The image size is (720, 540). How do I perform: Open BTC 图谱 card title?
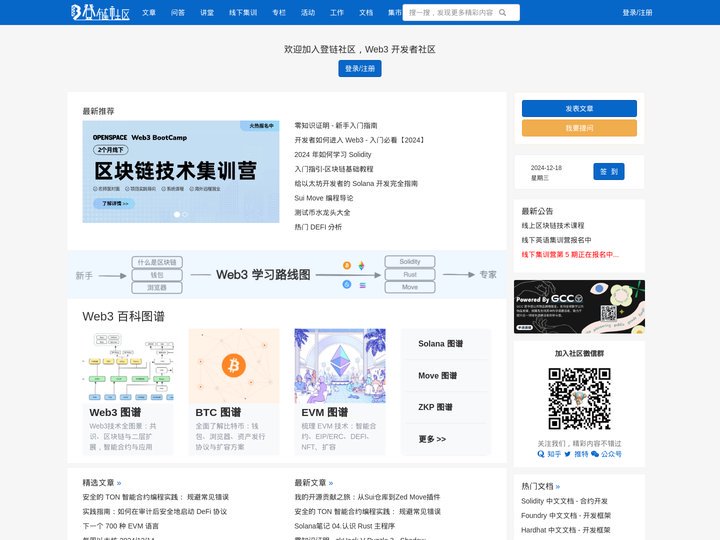coord(218,412)
